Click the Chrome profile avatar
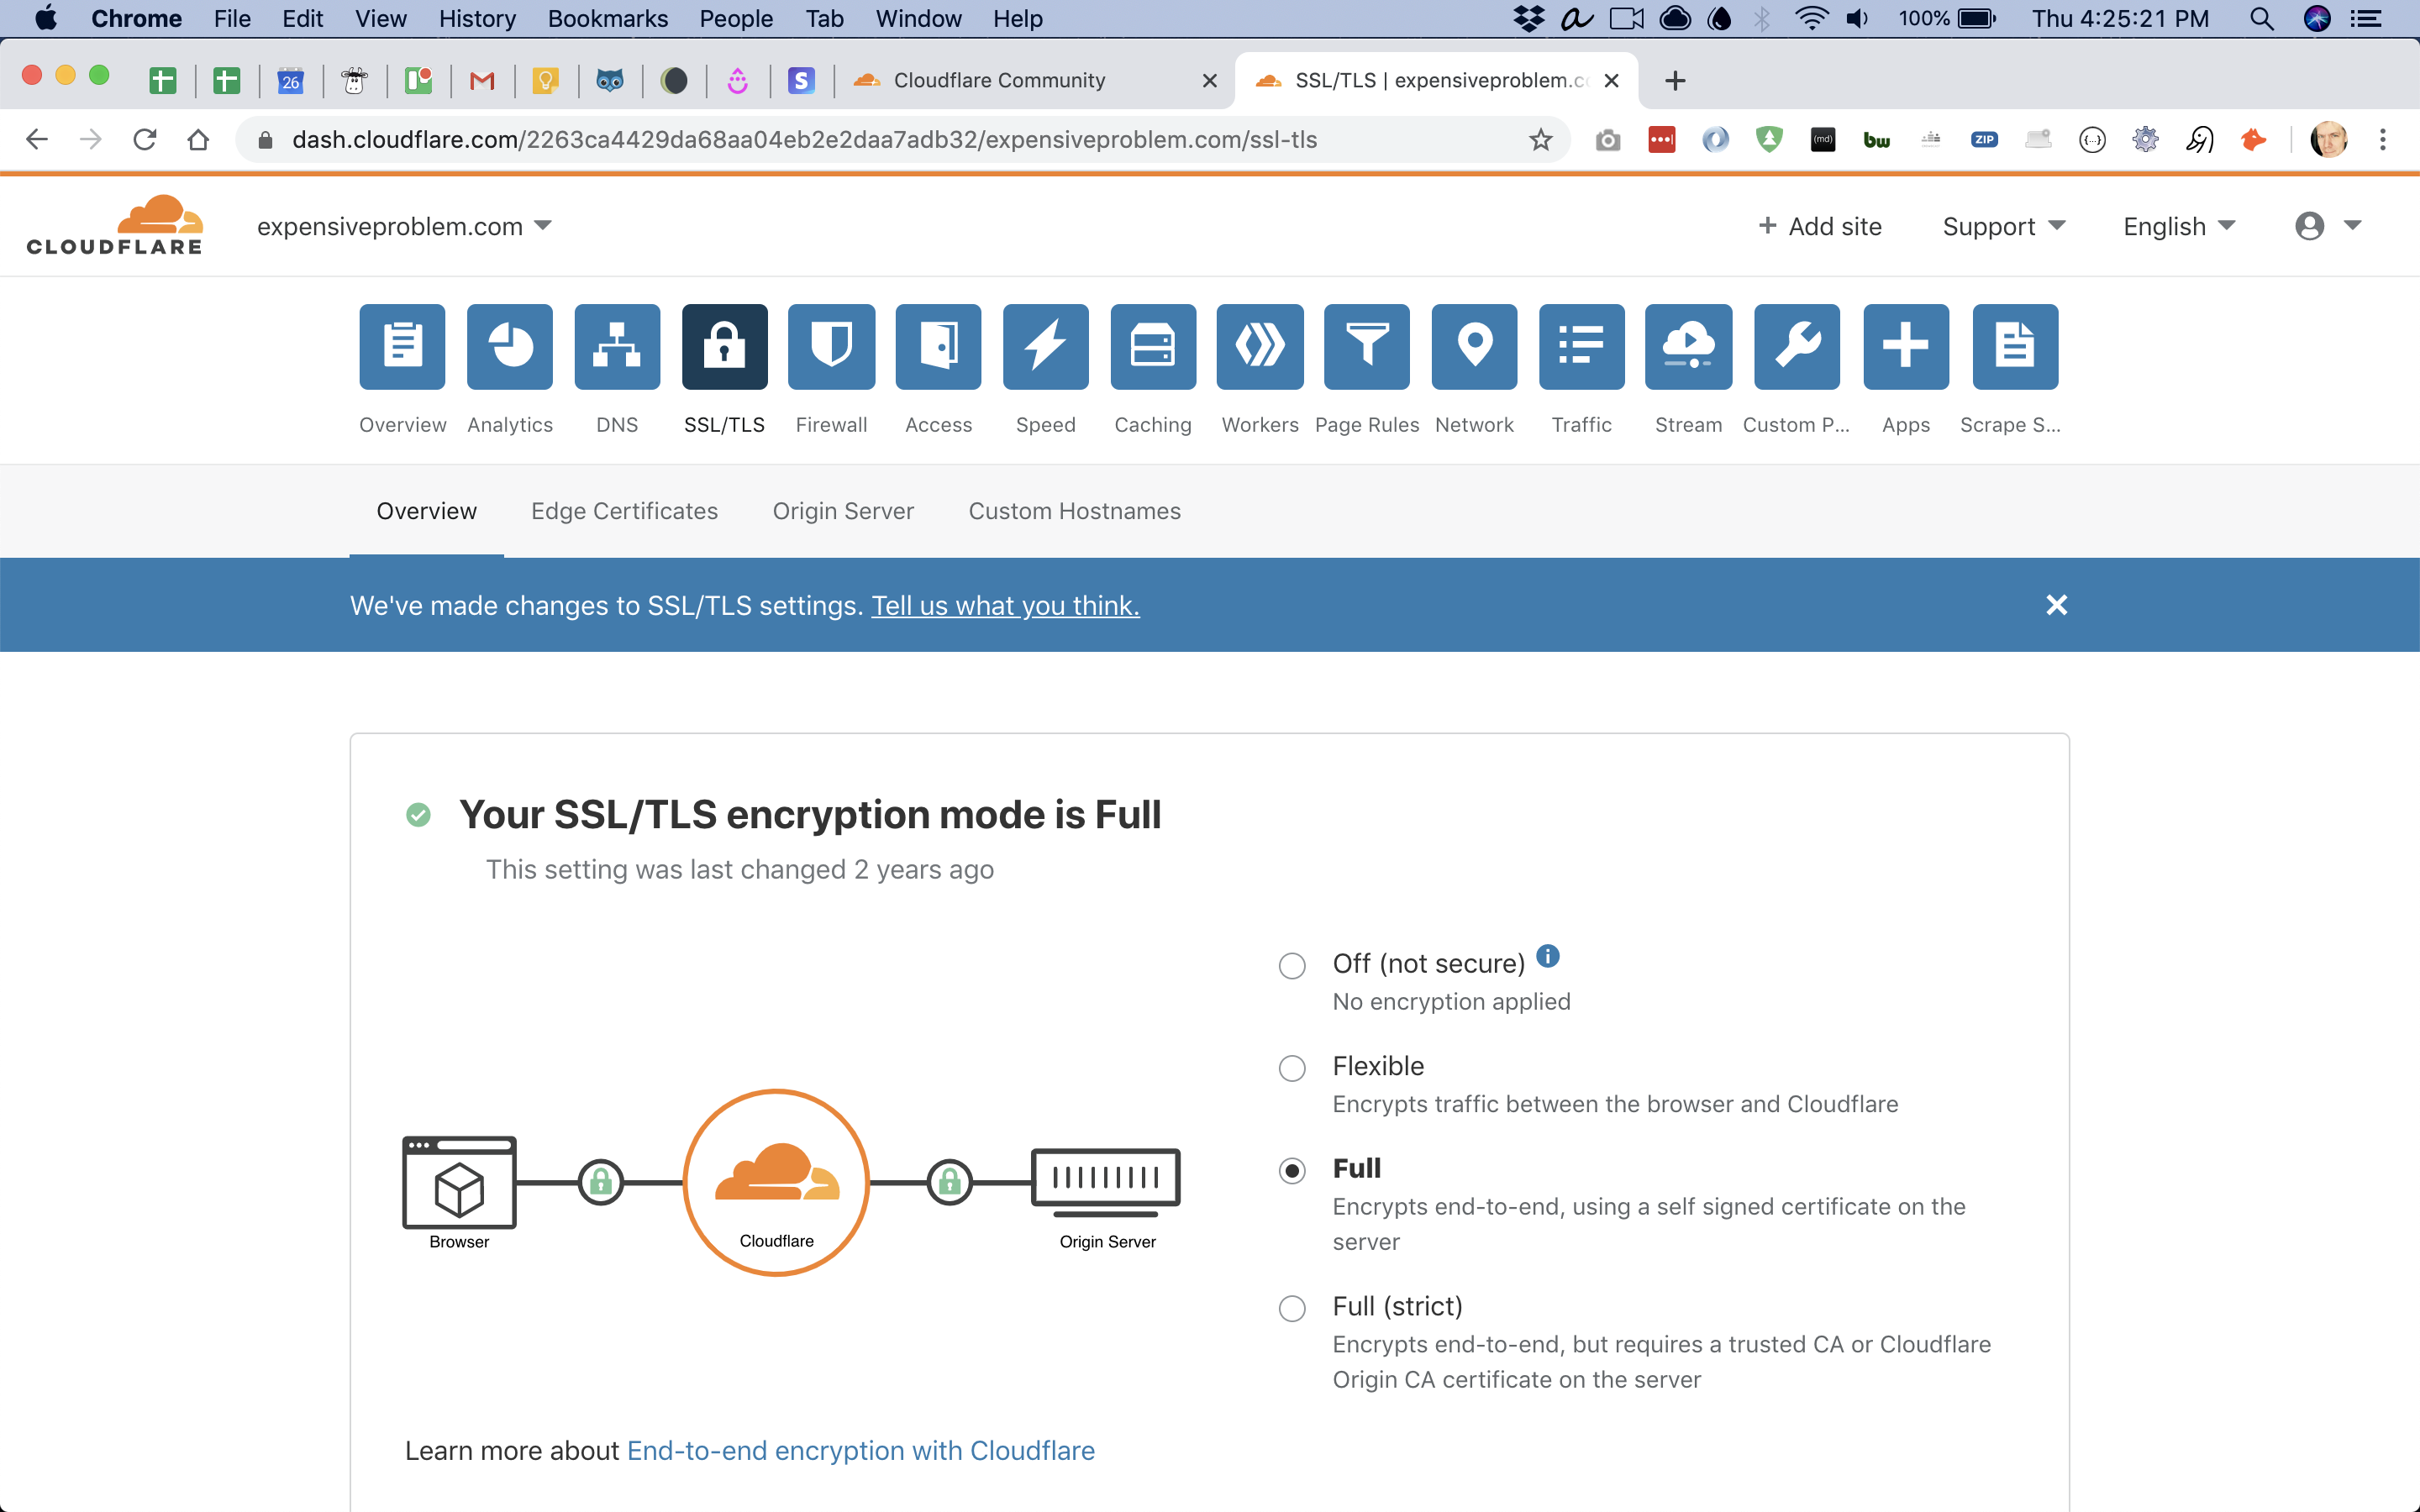This screenshot has height=1512, width=2420. [2329, 140]
